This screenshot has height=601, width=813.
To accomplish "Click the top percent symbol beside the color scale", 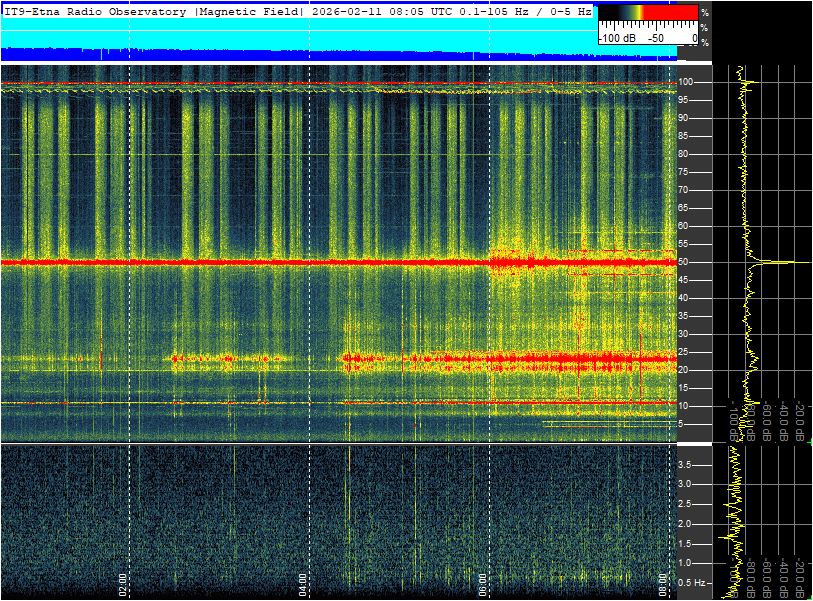I will tap(704, 12).
